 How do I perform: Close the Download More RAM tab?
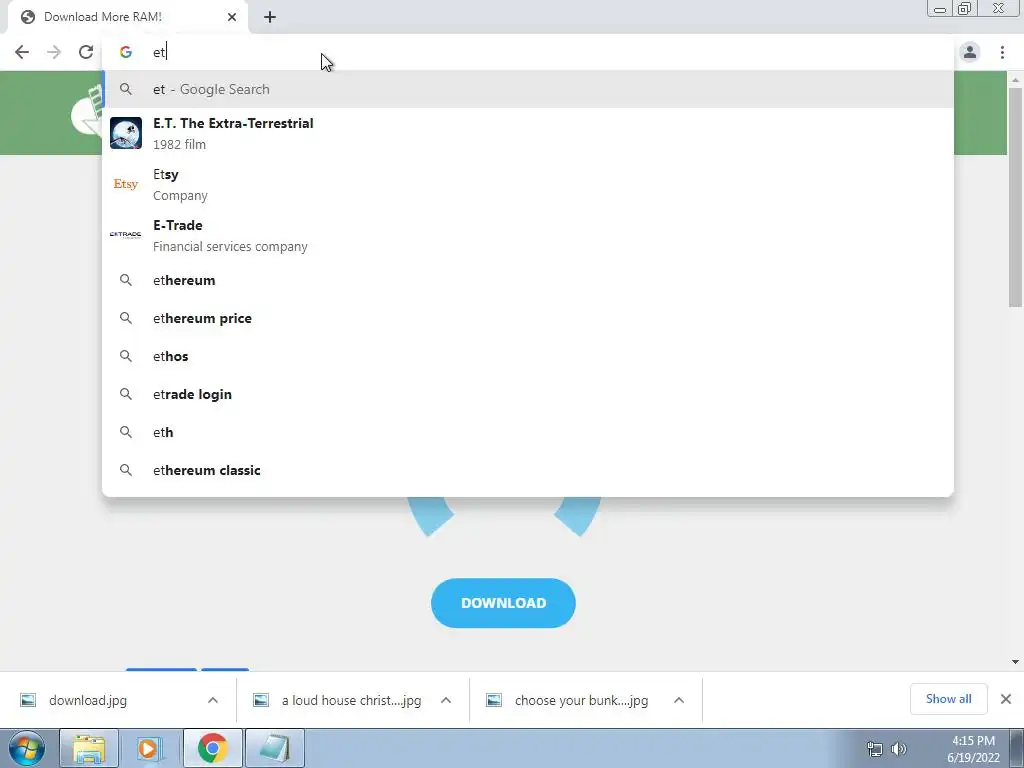[x=232, y=17]
